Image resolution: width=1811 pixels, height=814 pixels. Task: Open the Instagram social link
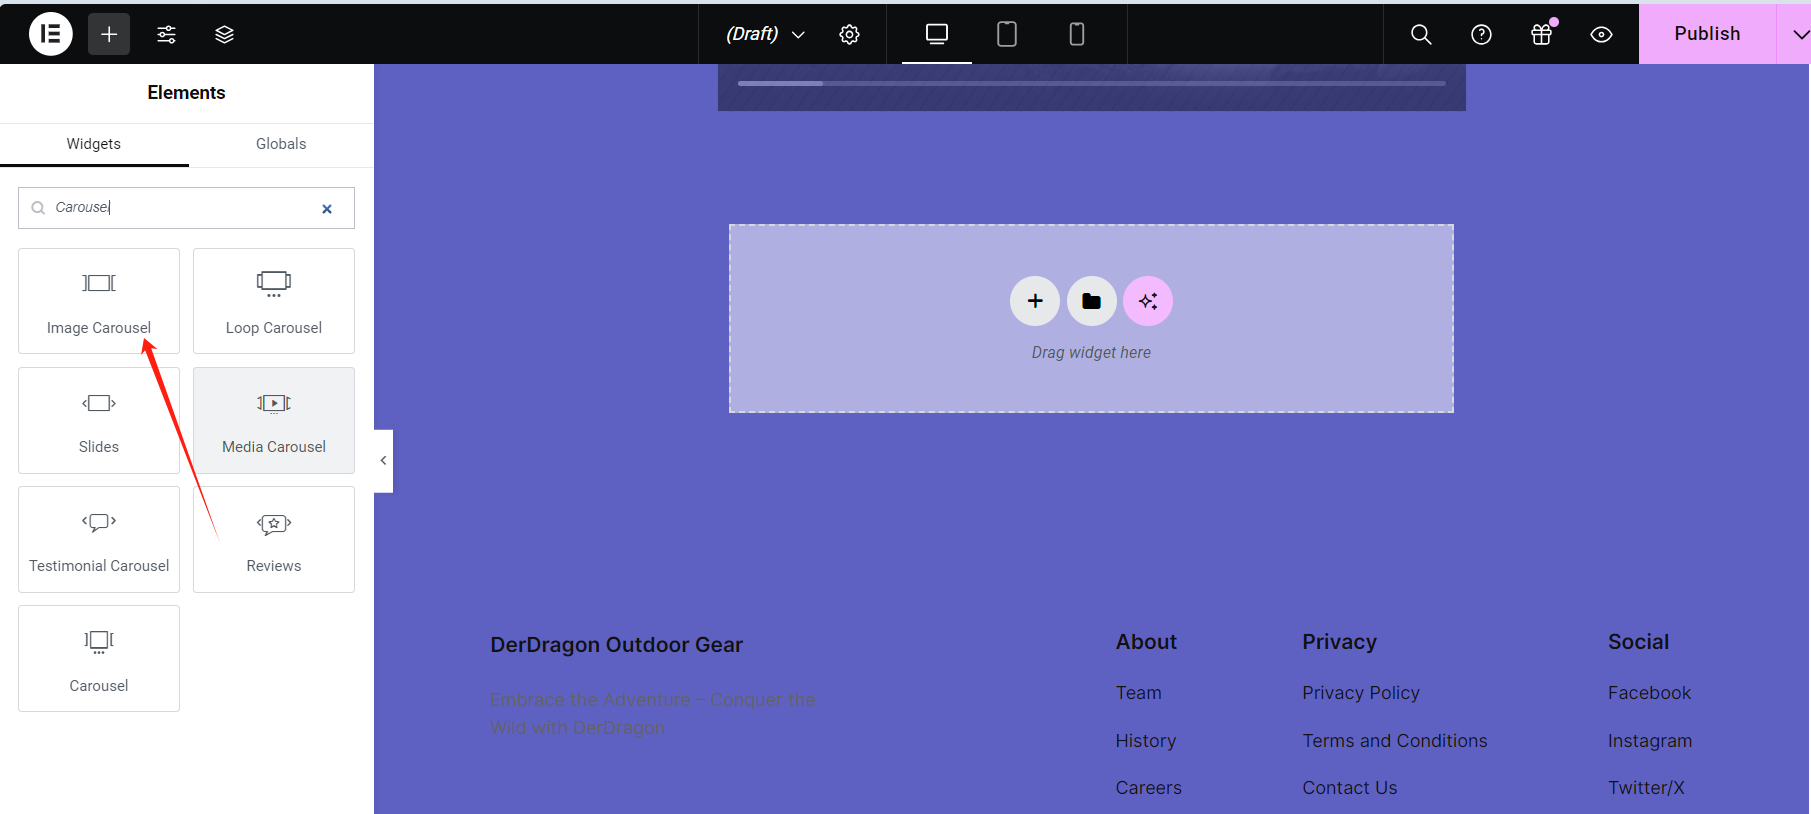(1650, 741)
